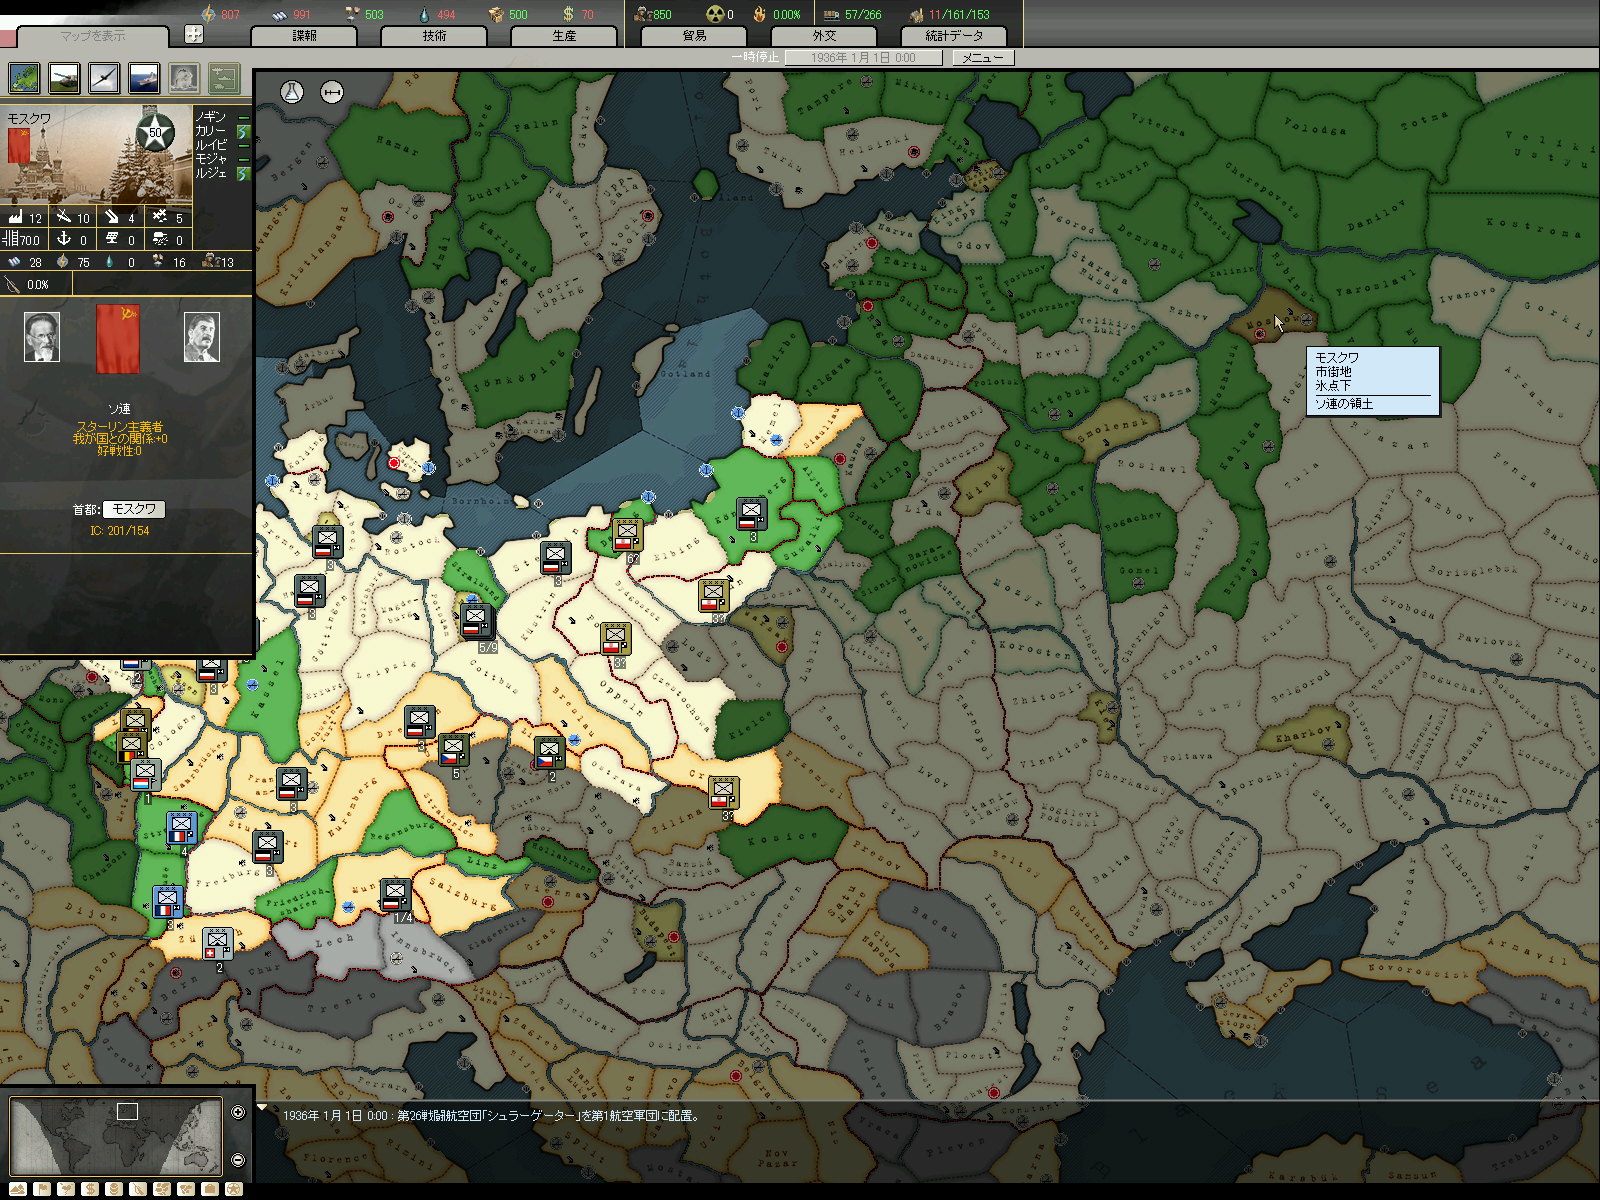1600x1200 pixels.
Task: Select adjacent province ノギン in list
Action: click(210, 117)
